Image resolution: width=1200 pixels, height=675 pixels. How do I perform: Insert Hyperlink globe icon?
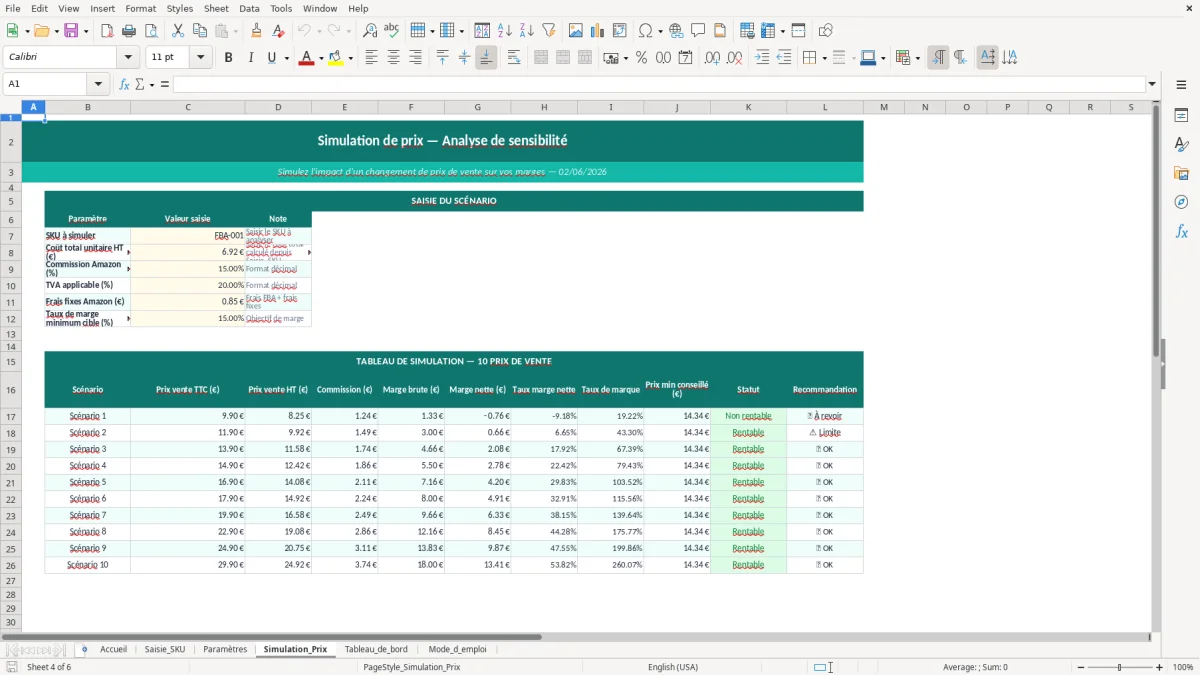(x=676, y=30)
